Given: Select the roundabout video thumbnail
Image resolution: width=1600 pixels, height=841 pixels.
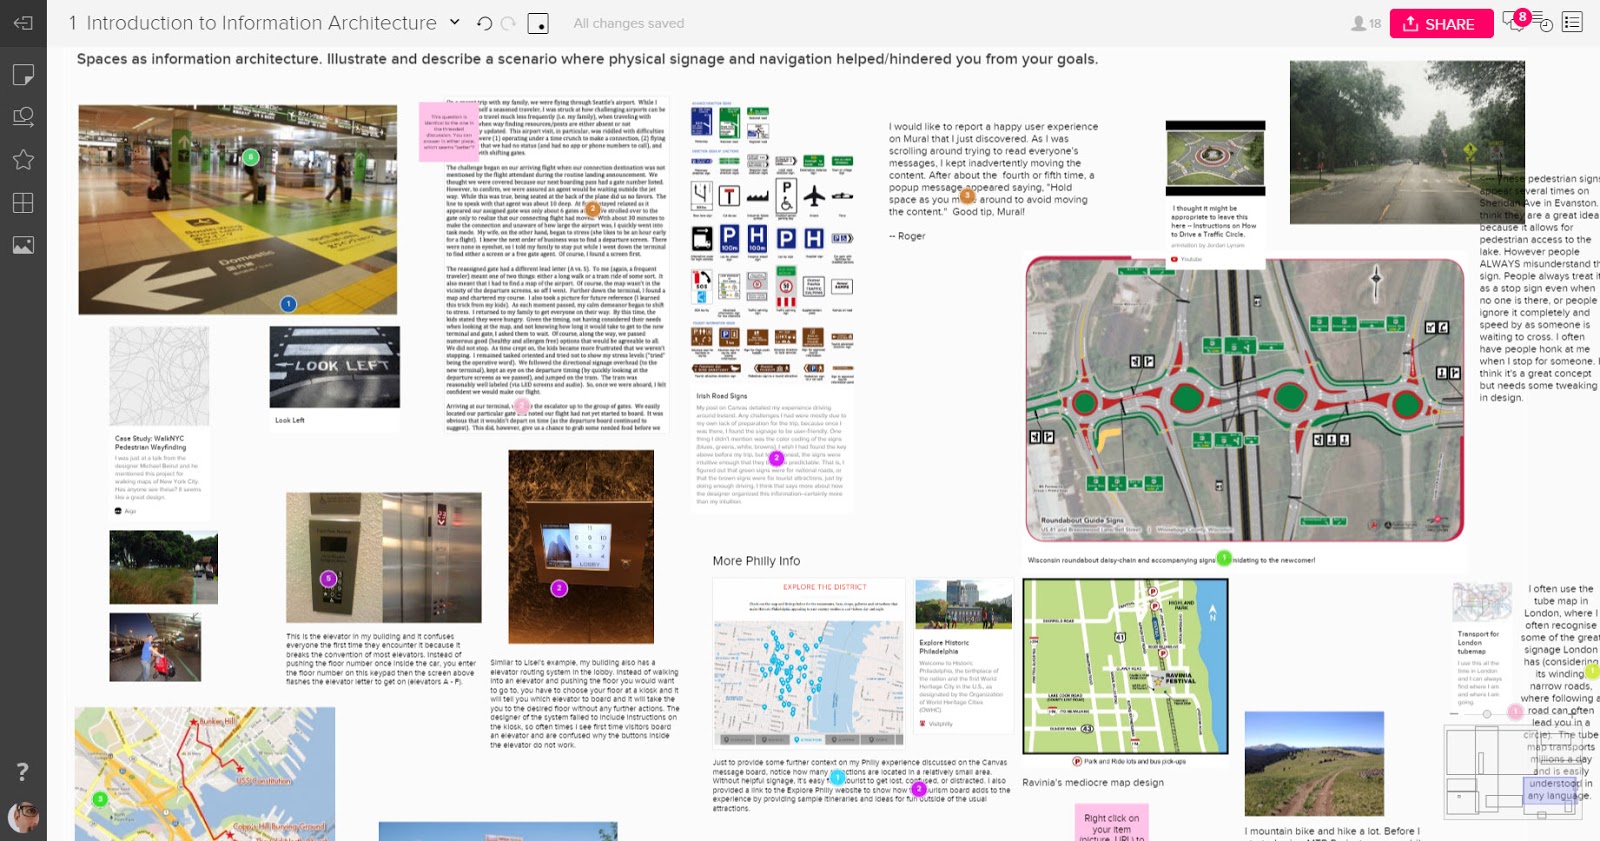Looking at the screenshot, I should 1215,158.
